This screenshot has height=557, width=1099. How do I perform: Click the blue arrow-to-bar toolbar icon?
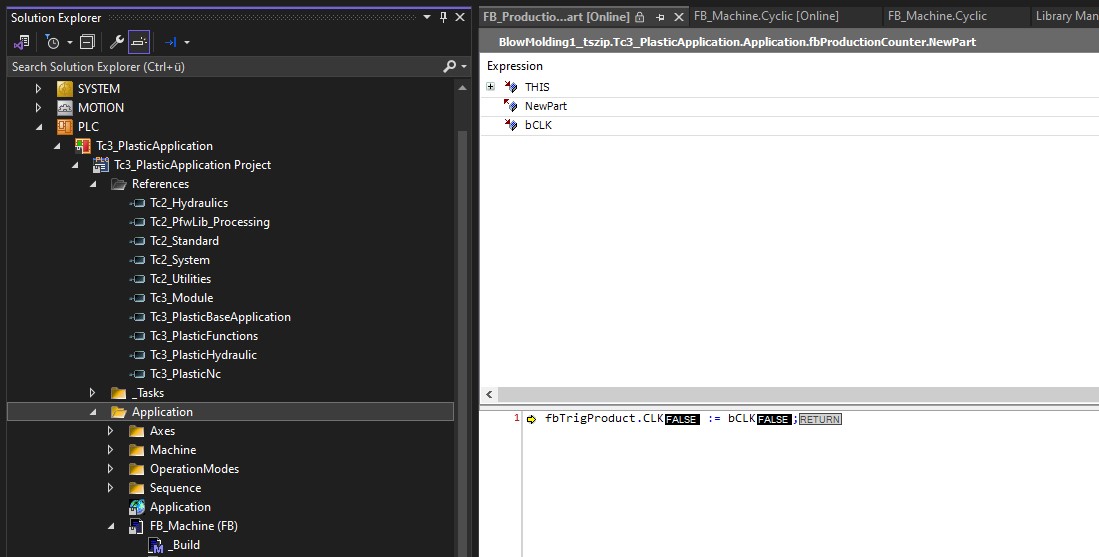point(170,42)
